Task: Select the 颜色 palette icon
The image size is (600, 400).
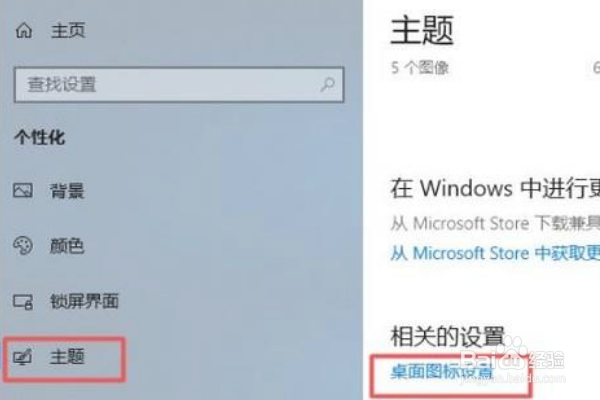Action: pos(23,245)
